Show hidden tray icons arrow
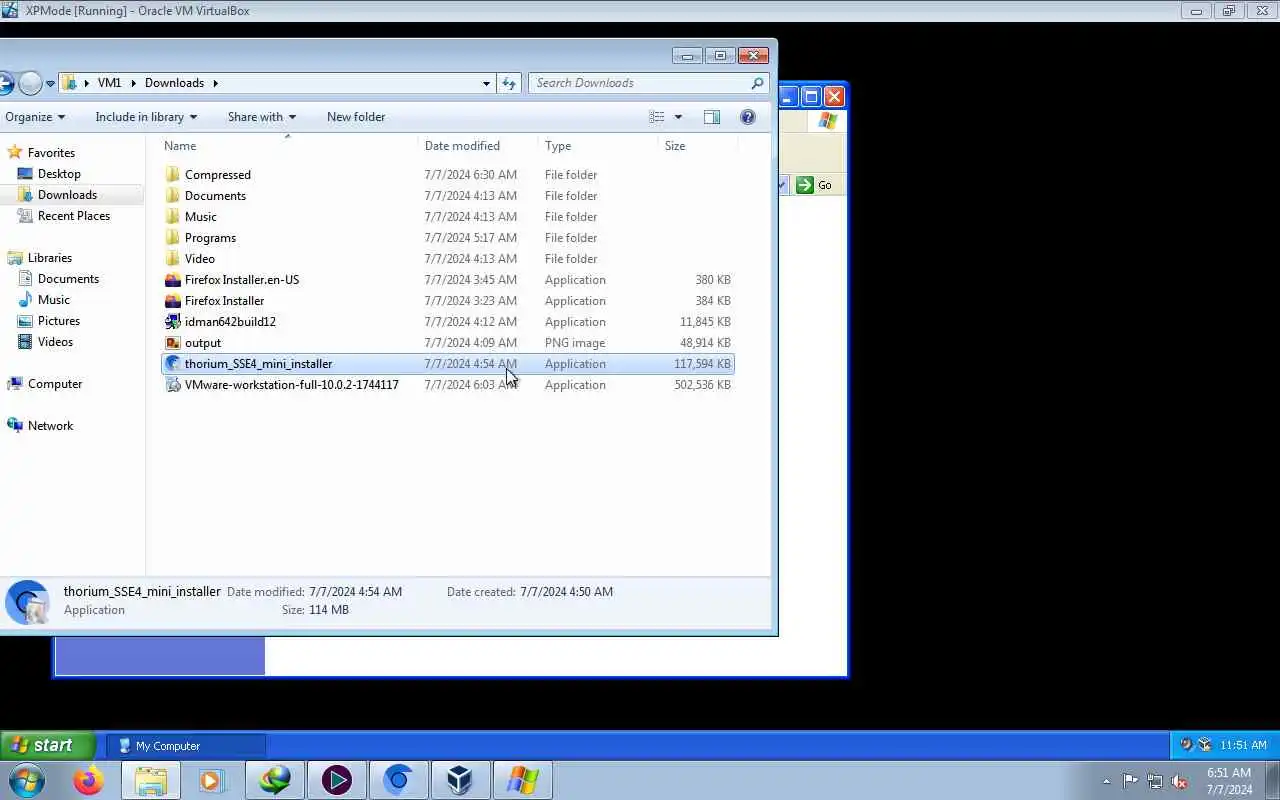This screenshot has width=1280, height=800. tap(1106, 781)
